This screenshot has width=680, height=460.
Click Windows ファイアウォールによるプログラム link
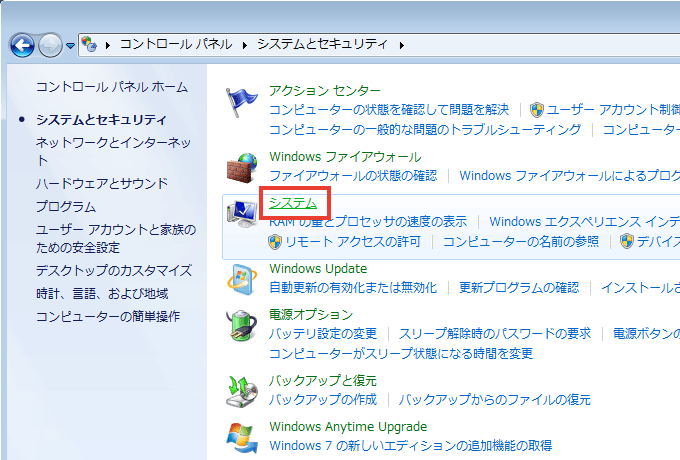coord(569,176)
